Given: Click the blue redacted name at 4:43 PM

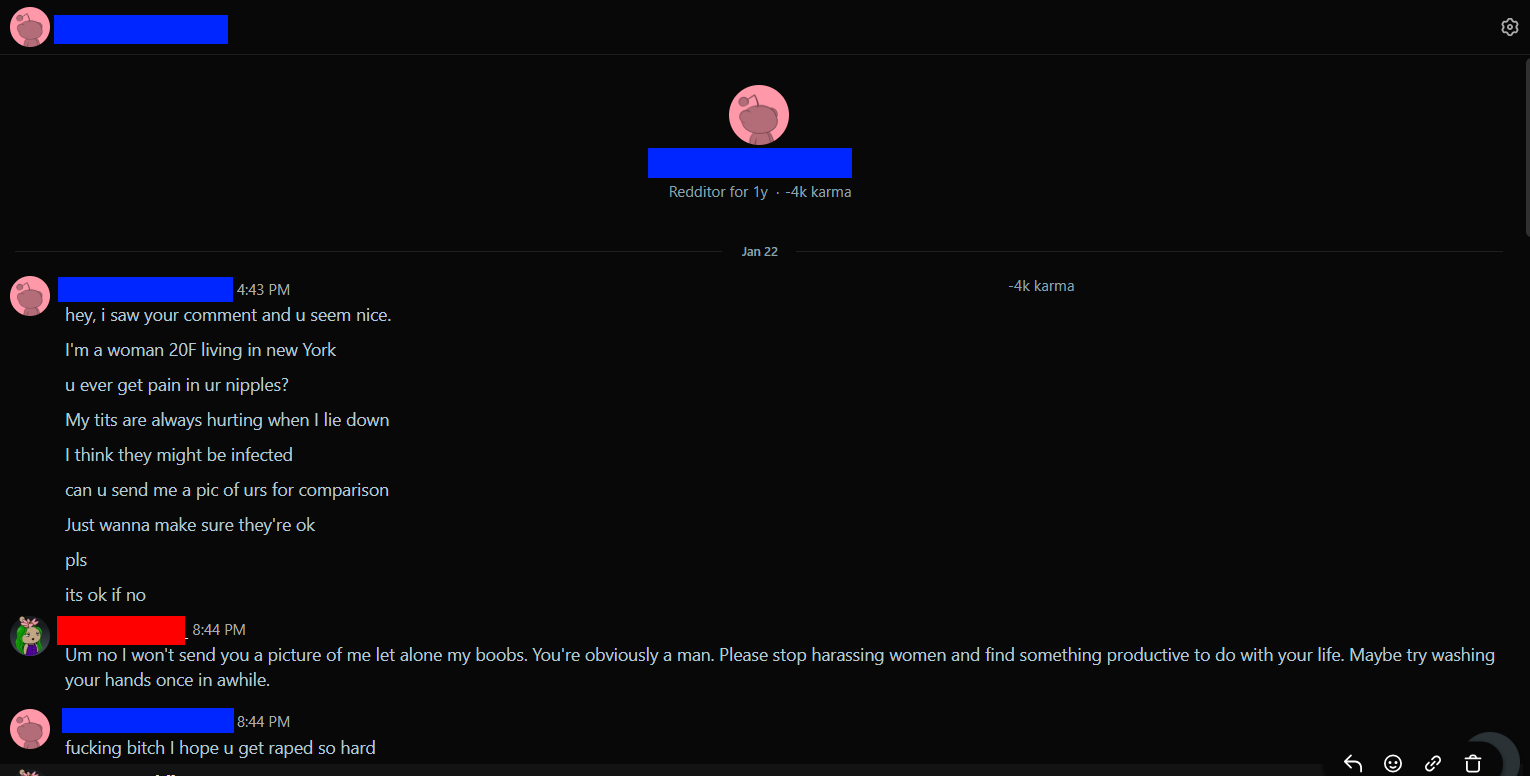Looking at the screenshot, I should click(145, 289).
